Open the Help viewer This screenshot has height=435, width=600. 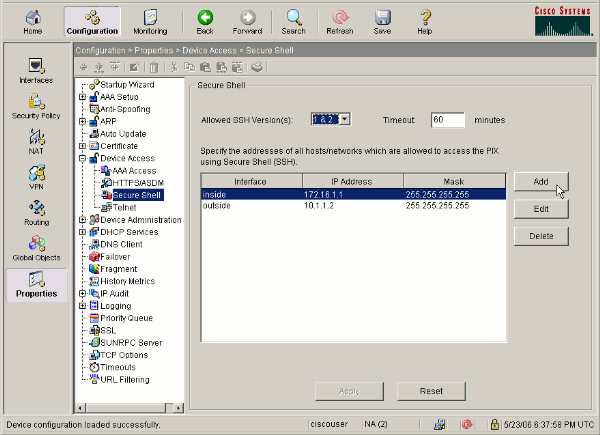425,22
